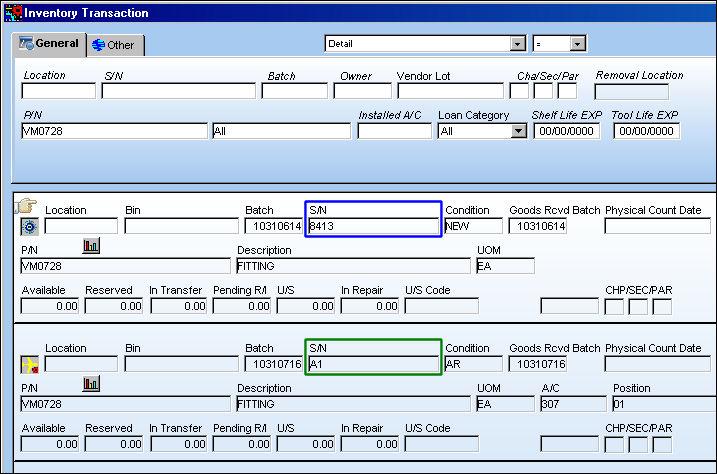Switch to the General tab
This screenshot has width=717, height=474.
pos(49,44)
